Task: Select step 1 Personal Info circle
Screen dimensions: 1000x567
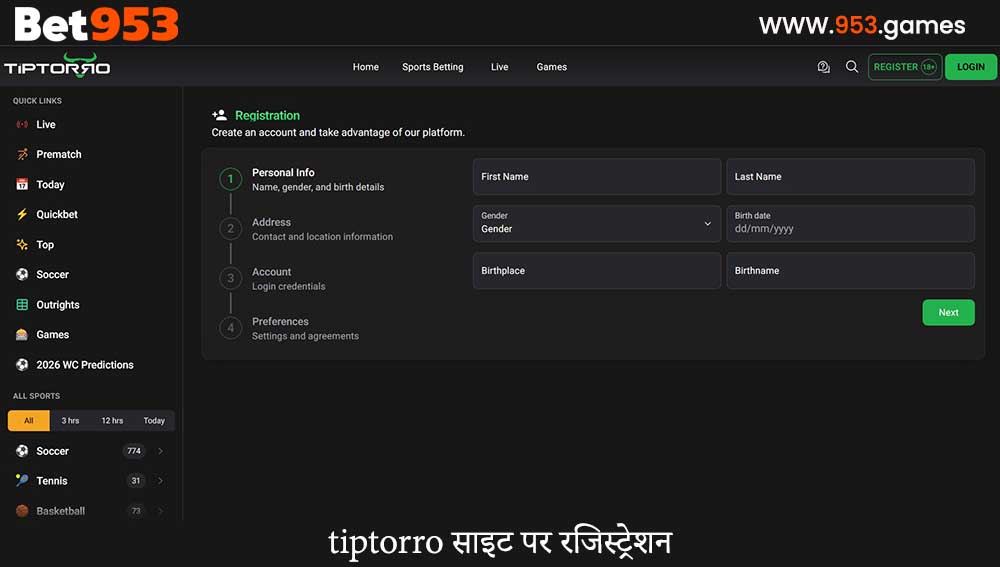Action: (230, 179)
